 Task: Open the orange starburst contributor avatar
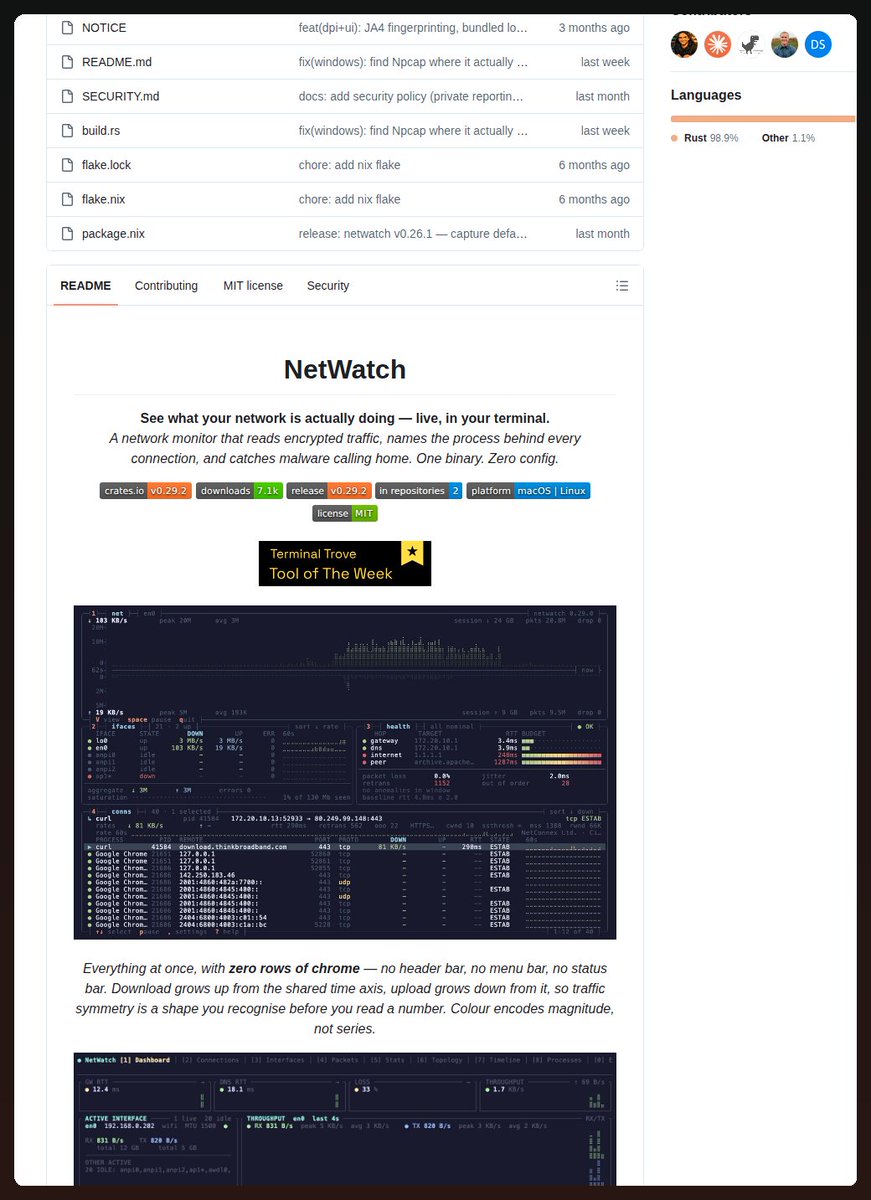(x=717, y=44)
